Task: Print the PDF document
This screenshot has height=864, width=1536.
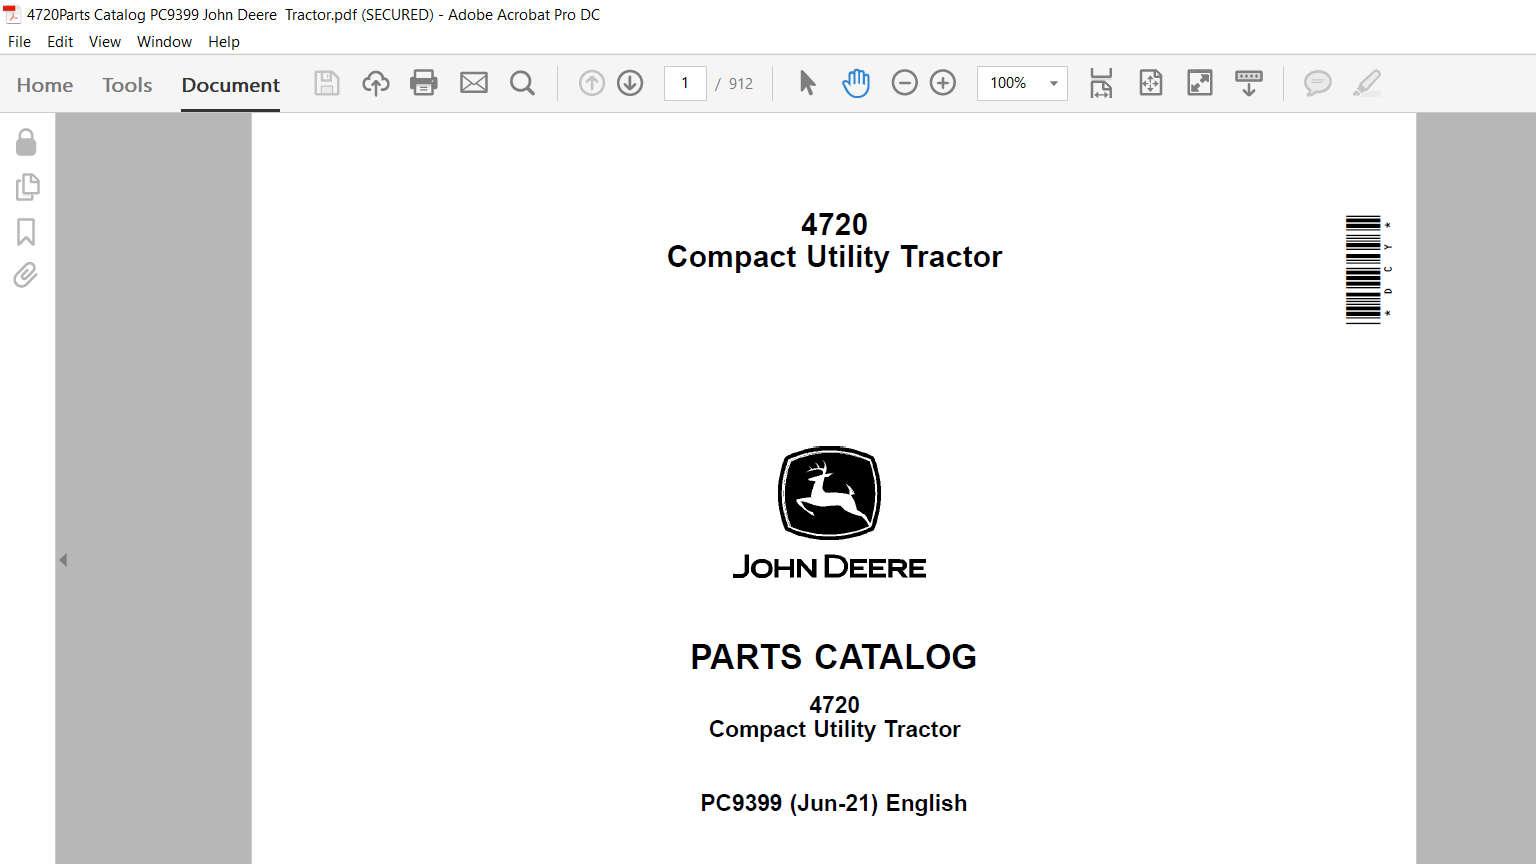Action: (424, 83)
